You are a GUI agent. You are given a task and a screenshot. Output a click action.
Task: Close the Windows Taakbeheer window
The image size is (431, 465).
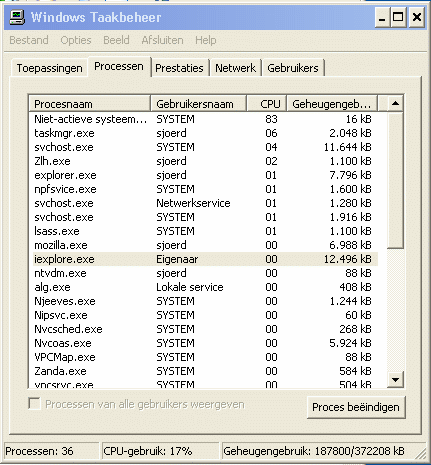click(417, 17)
